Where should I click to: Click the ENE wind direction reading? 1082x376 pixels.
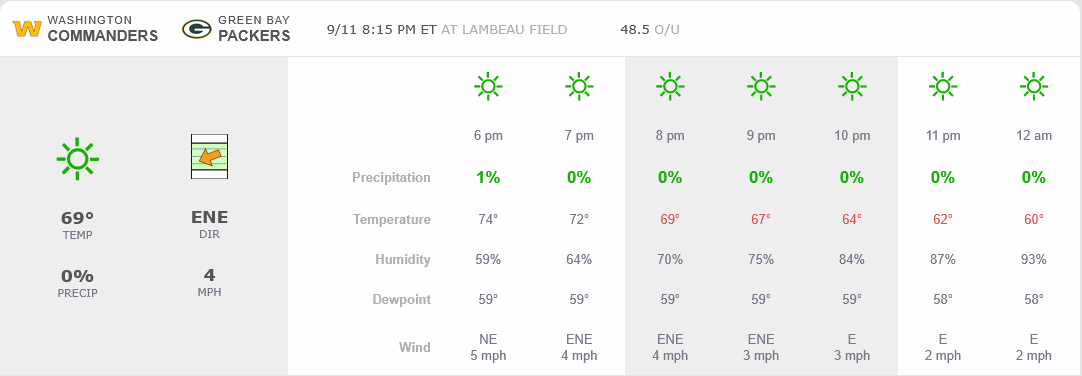pos(209,217)
